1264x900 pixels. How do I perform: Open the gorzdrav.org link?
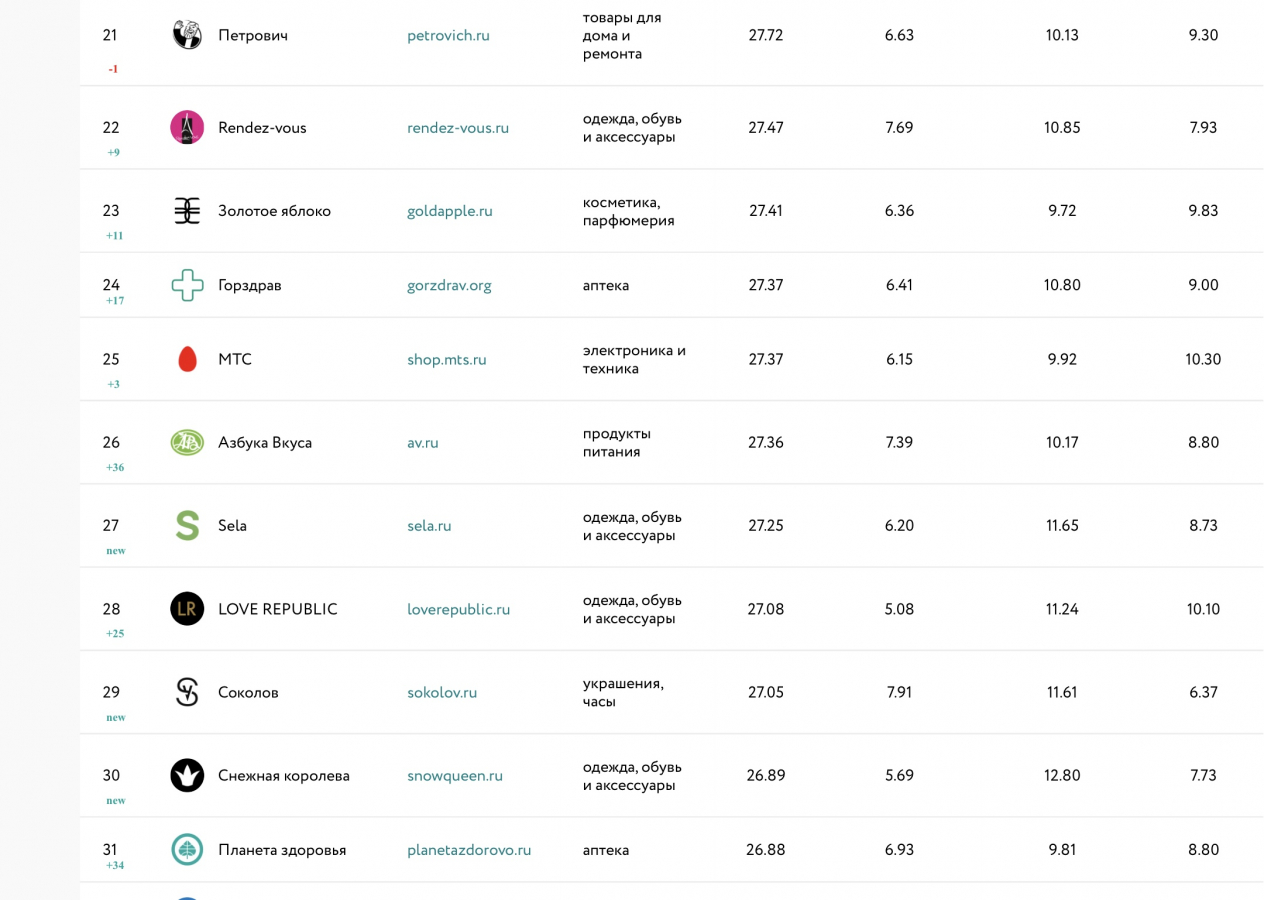click(x=449, y=285)
